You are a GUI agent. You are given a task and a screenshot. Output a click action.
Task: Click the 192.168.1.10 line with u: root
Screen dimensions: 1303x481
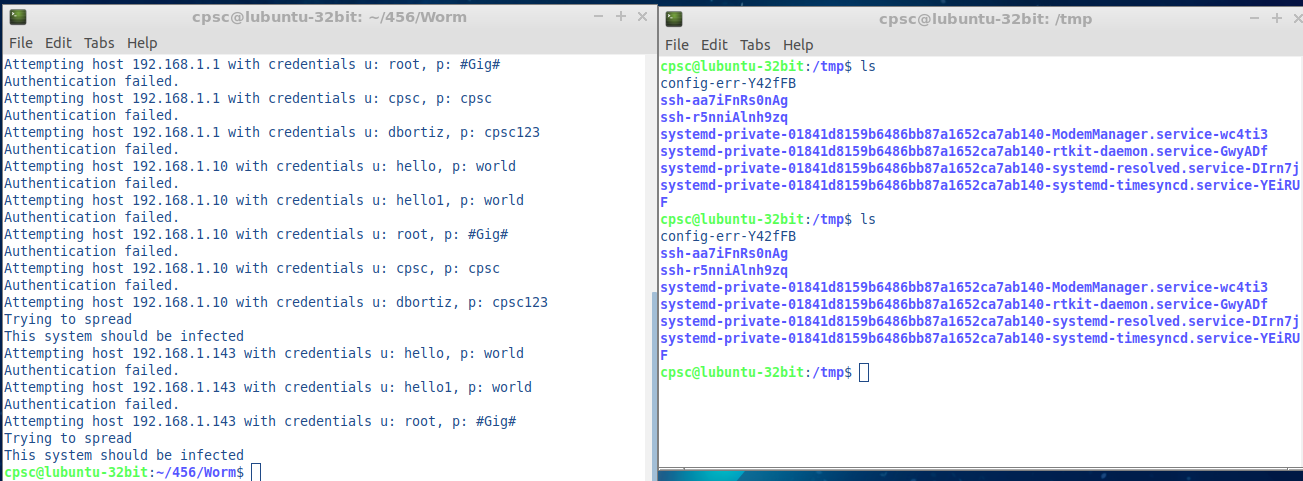click(x=256, y=234)
